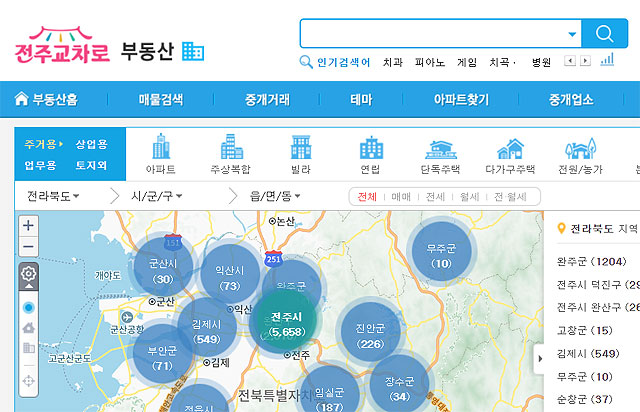Select the 토지외 category tab
The image size is (640, 412).
[x=91, y=165]
